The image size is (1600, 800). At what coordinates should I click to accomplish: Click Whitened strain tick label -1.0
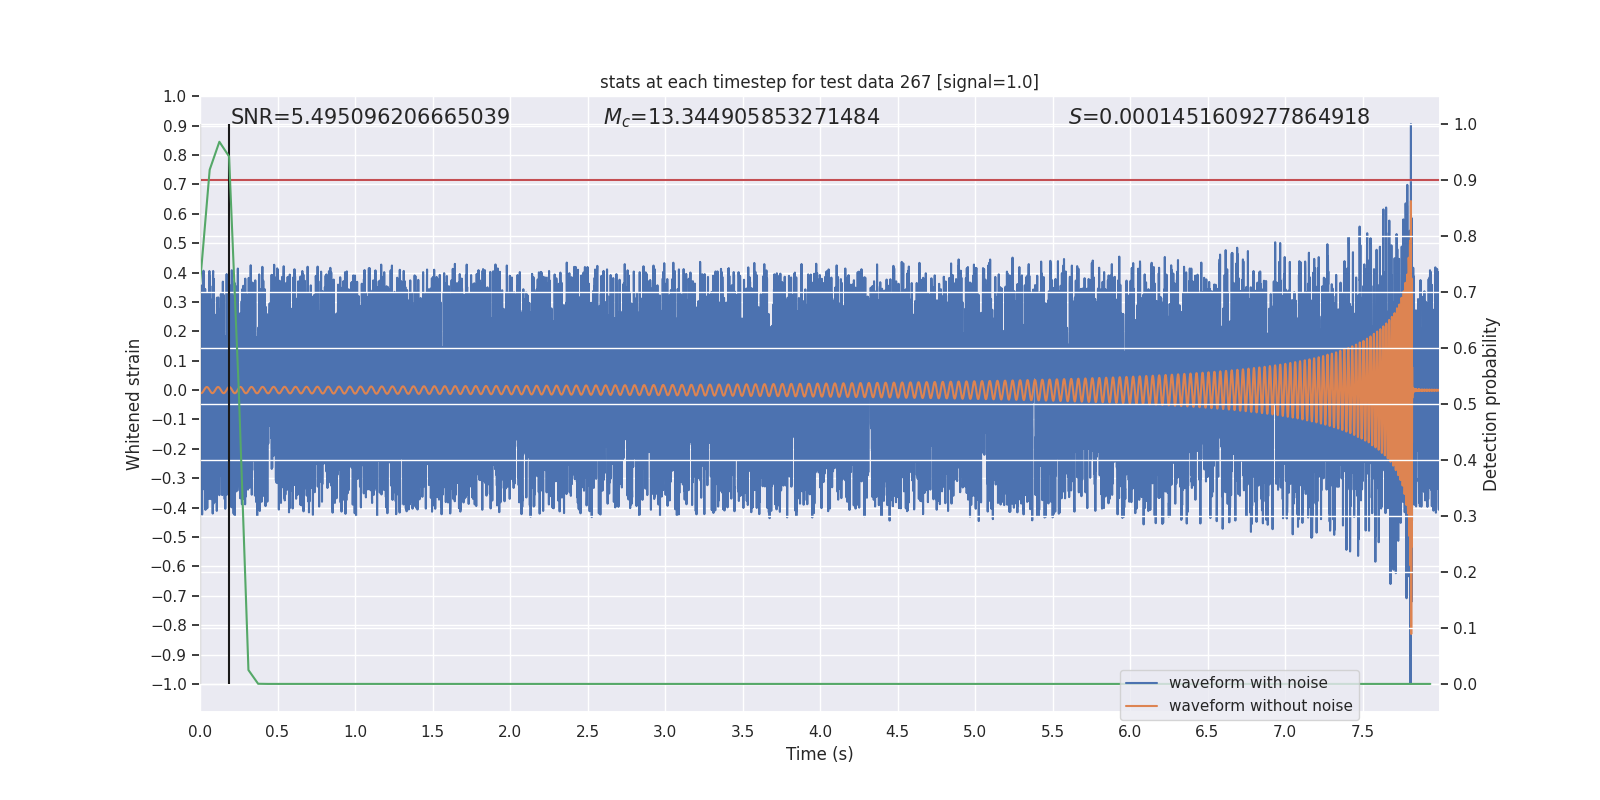tap(170, 684)
